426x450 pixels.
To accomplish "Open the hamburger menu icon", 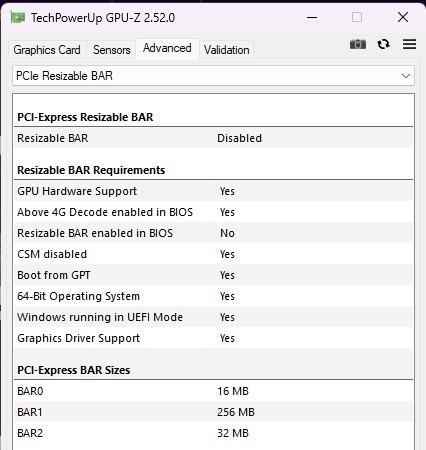I will point(409,44).
